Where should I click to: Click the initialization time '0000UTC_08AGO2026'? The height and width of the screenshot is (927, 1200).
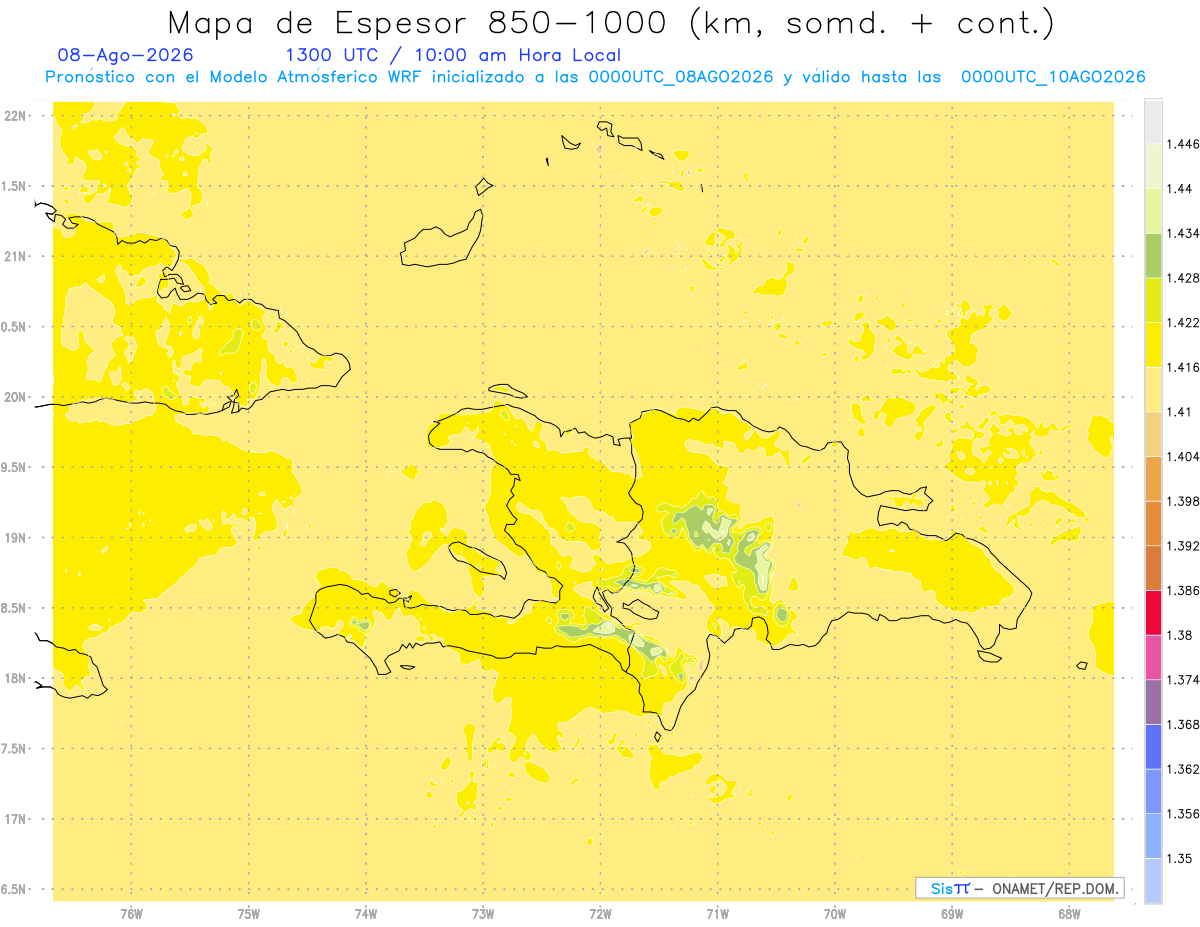[x=681, y=77]
